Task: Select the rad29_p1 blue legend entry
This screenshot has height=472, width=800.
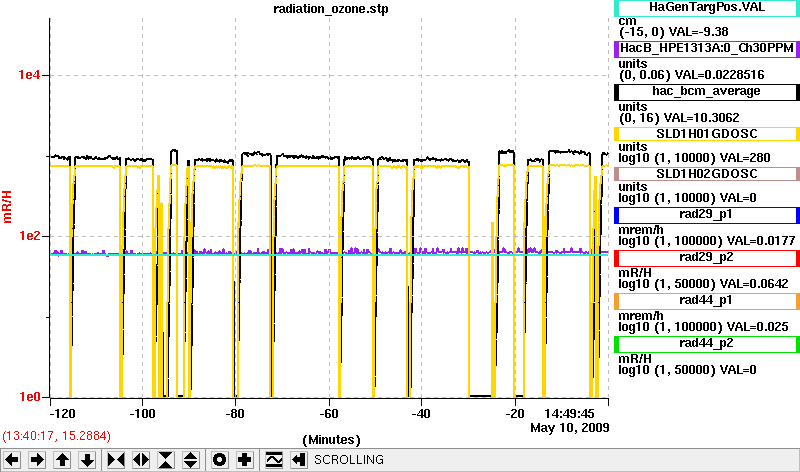Action: [707, 215]
